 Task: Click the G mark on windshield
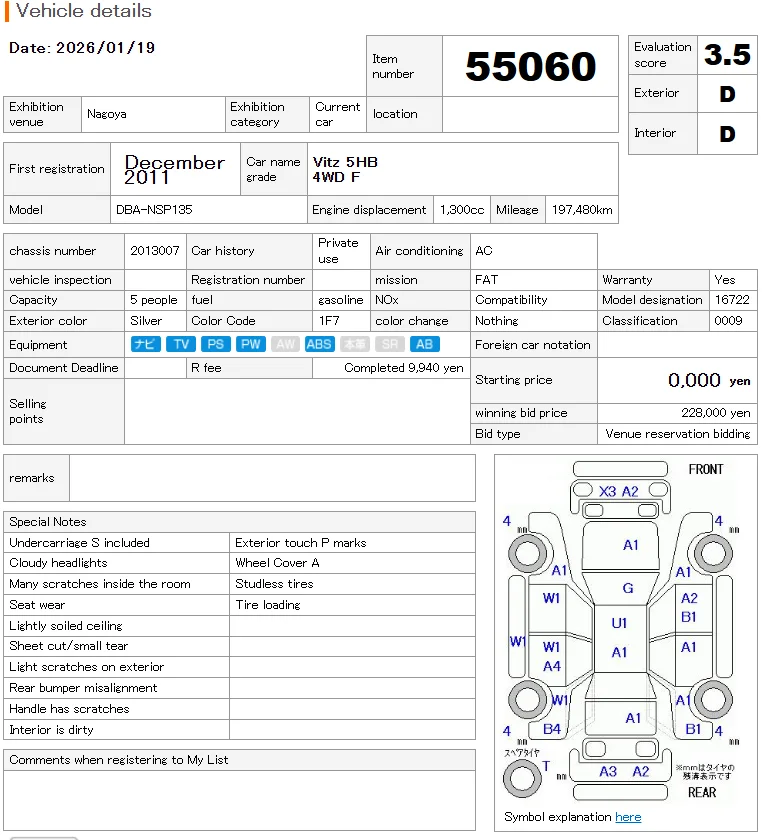[627, 588]
